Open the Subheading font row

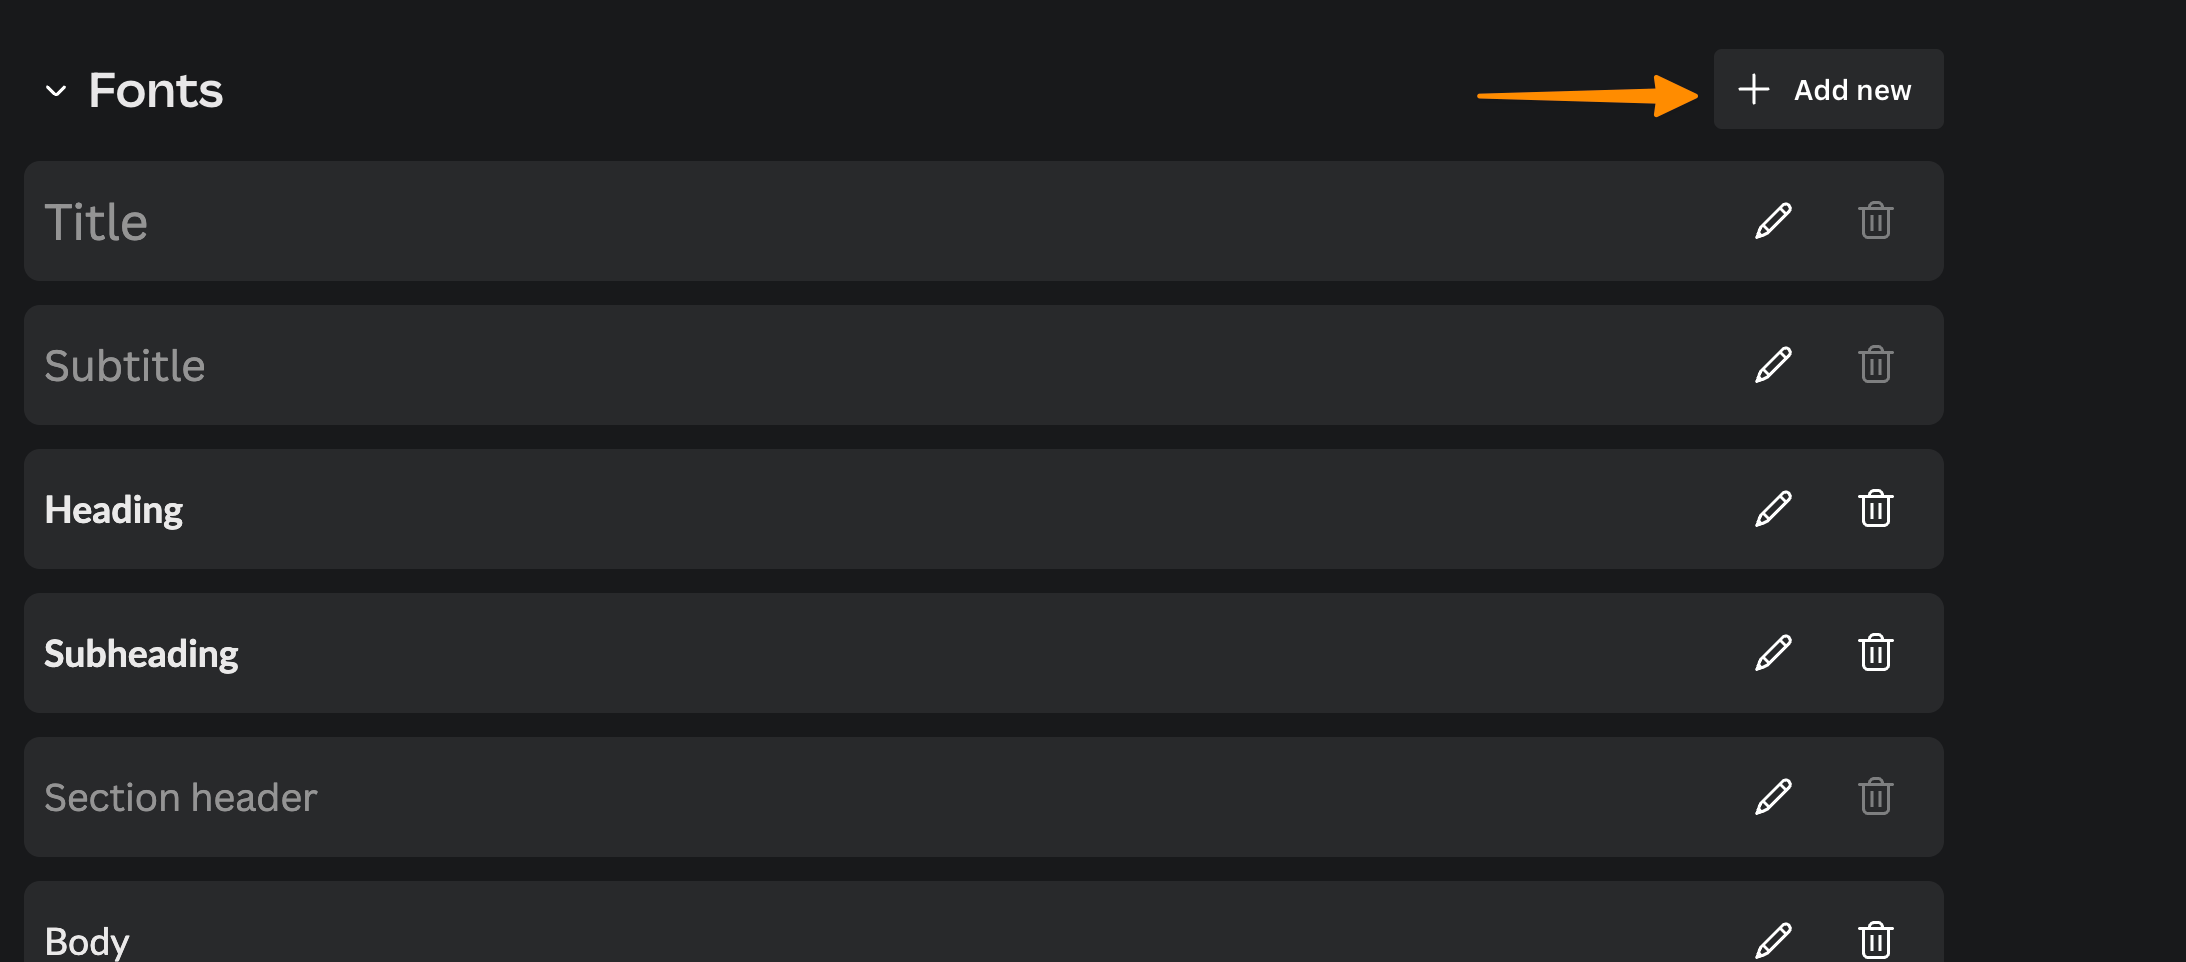tap(984, 653)
